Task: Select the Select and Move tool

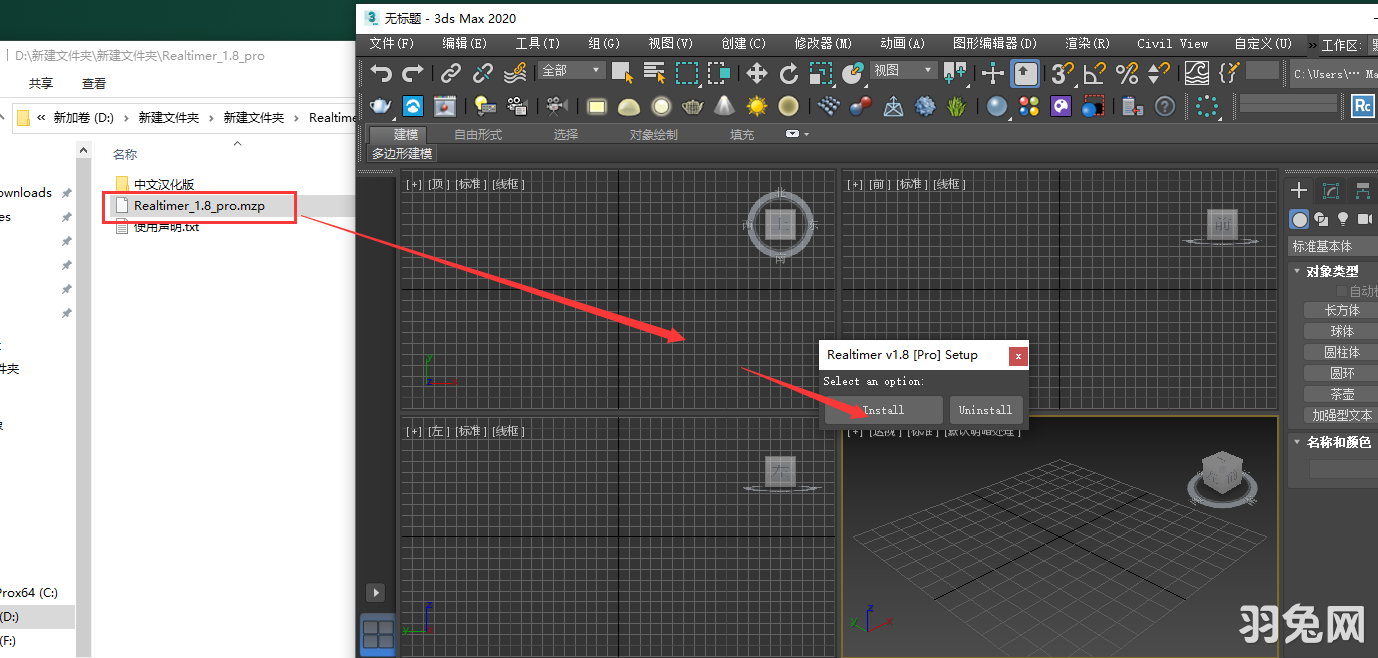Action: [757, 72]
